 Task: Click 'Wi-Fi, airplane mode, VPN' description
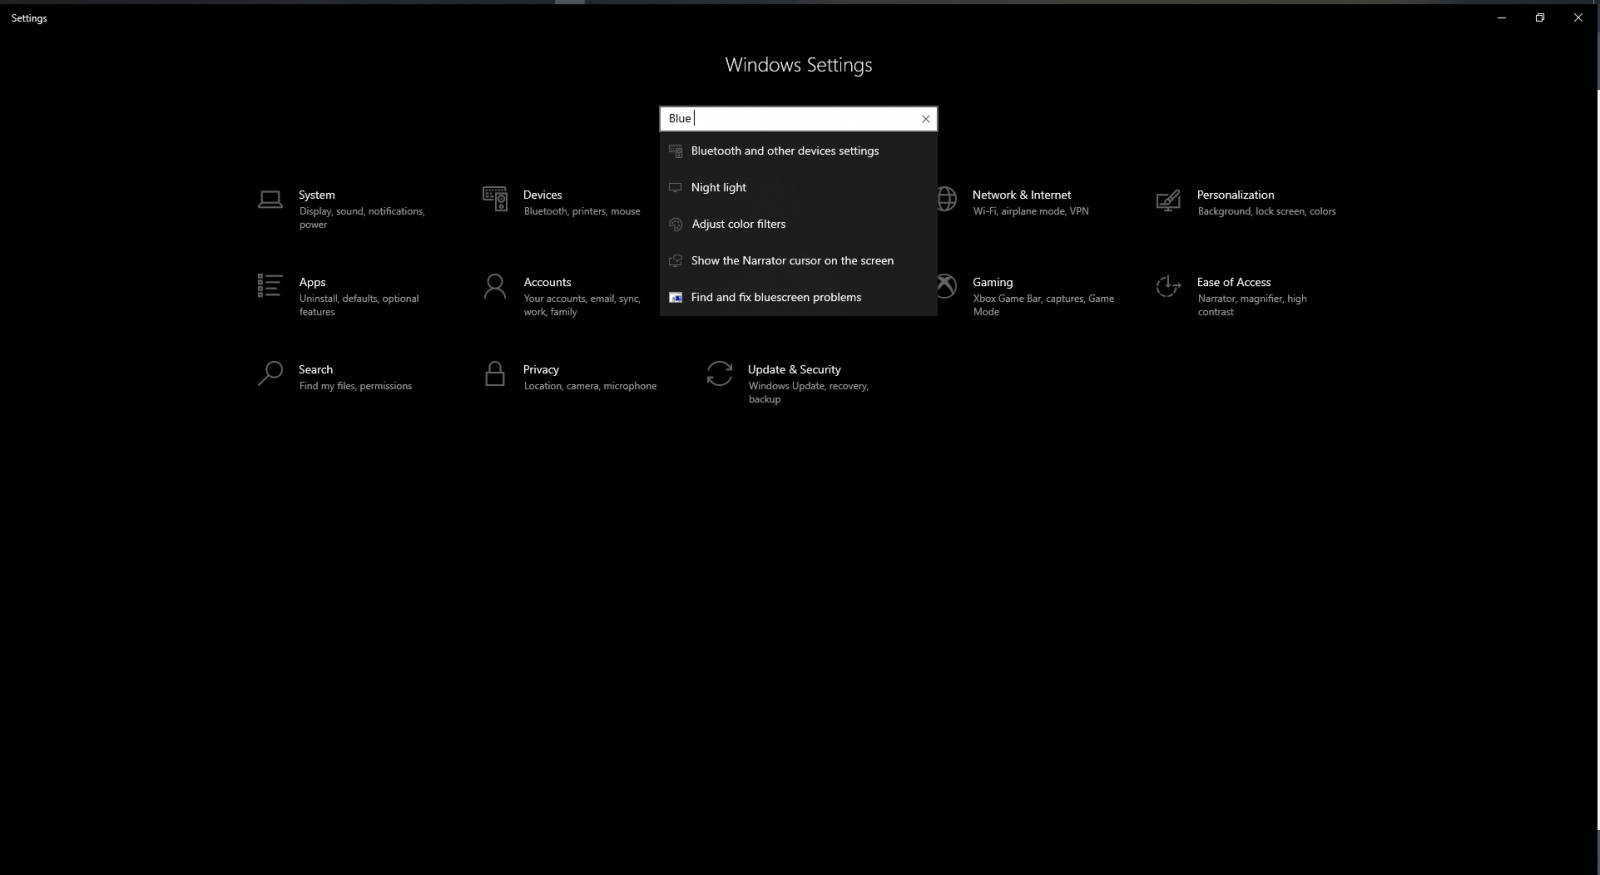tap(1031, 211)
